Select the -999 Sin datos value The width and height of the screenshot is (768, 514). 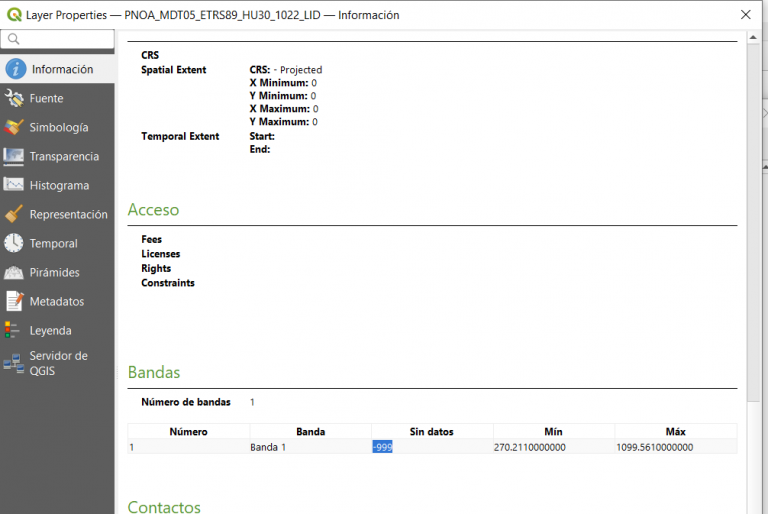(382, 447)
